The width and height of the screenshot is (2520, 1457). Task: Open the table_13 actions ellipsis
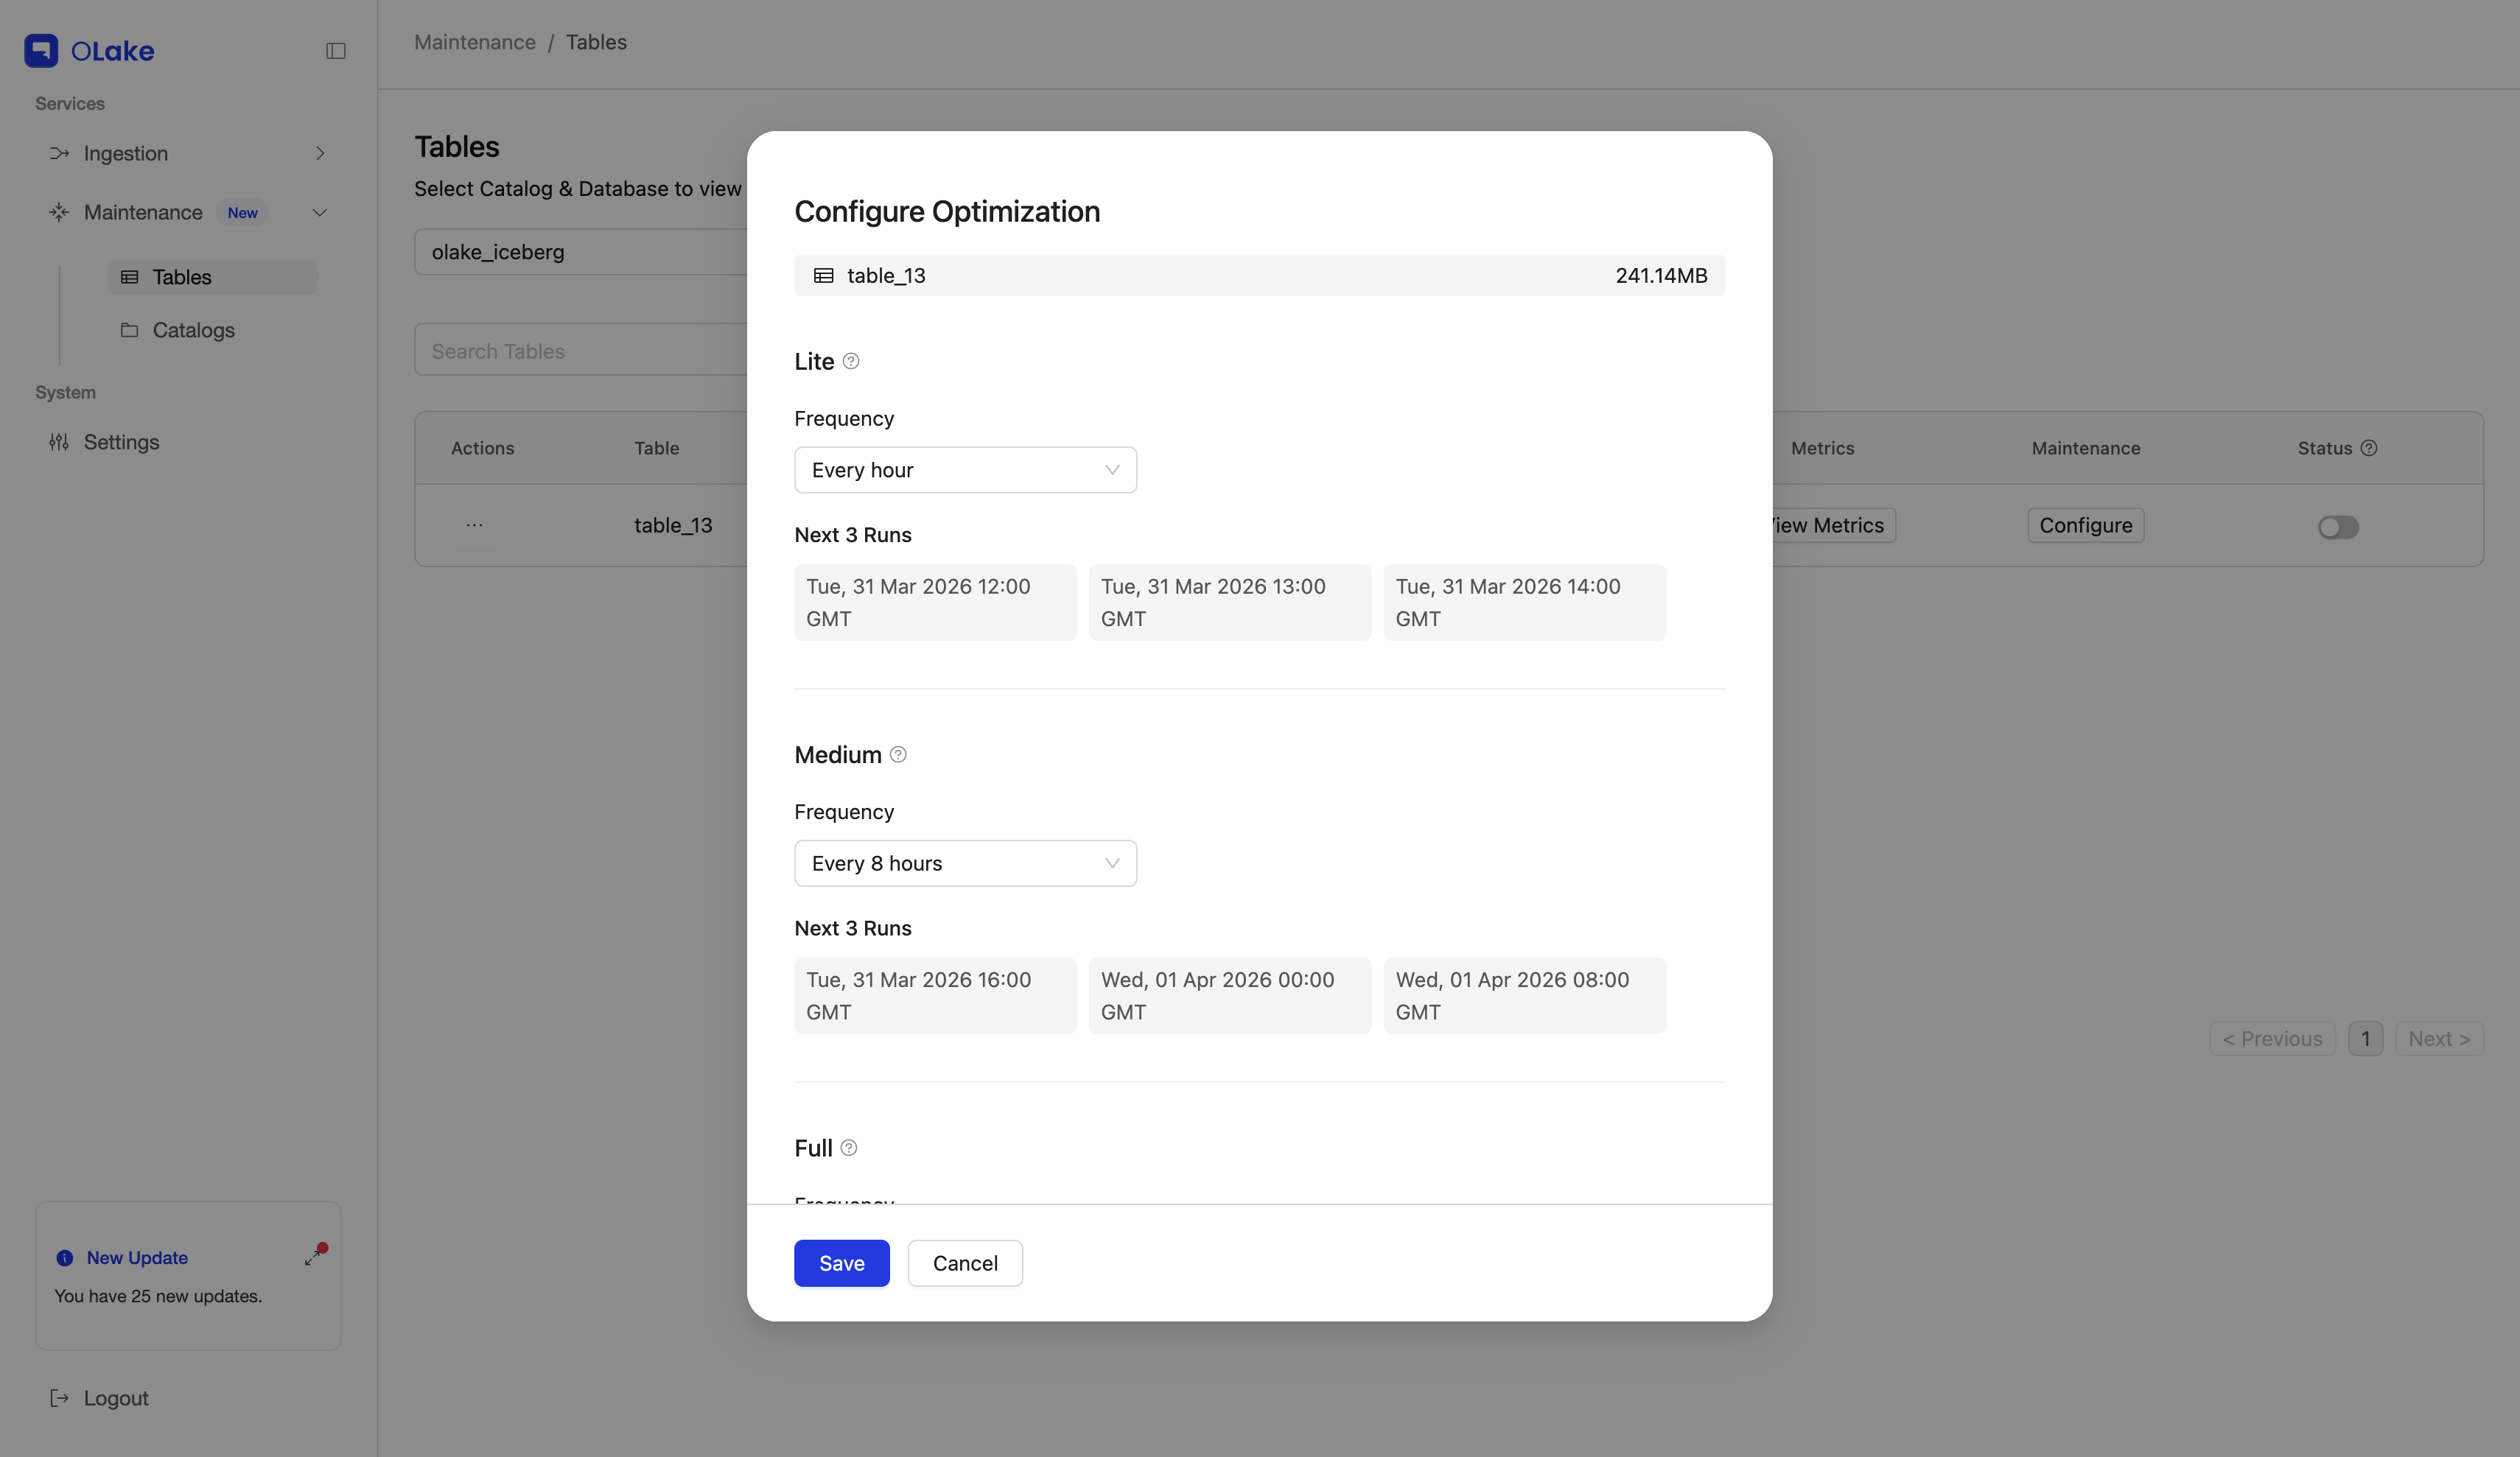[x=474, y=525]
